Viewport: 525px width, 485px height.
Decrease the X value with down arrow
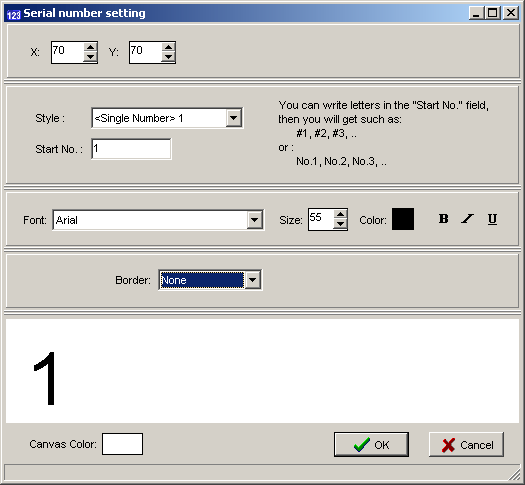(x=90, y=57)
